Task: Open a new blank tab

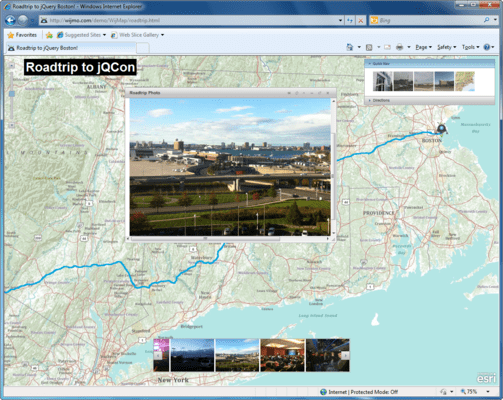Action: click(143, 48)
